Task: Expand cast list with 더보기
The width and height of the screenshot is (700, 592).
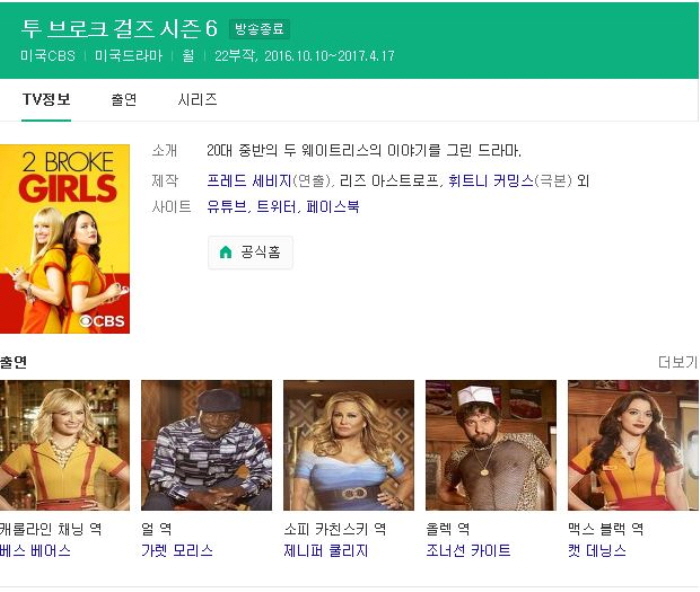Action: (677, 362)
